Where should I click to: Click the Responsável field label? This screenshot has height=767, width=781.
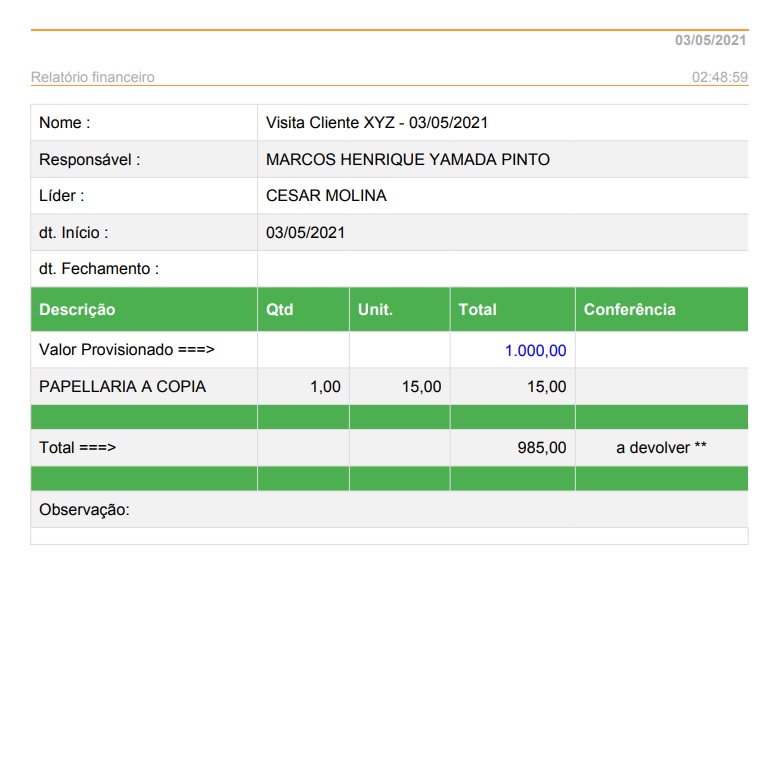click(x=89, y=160)
